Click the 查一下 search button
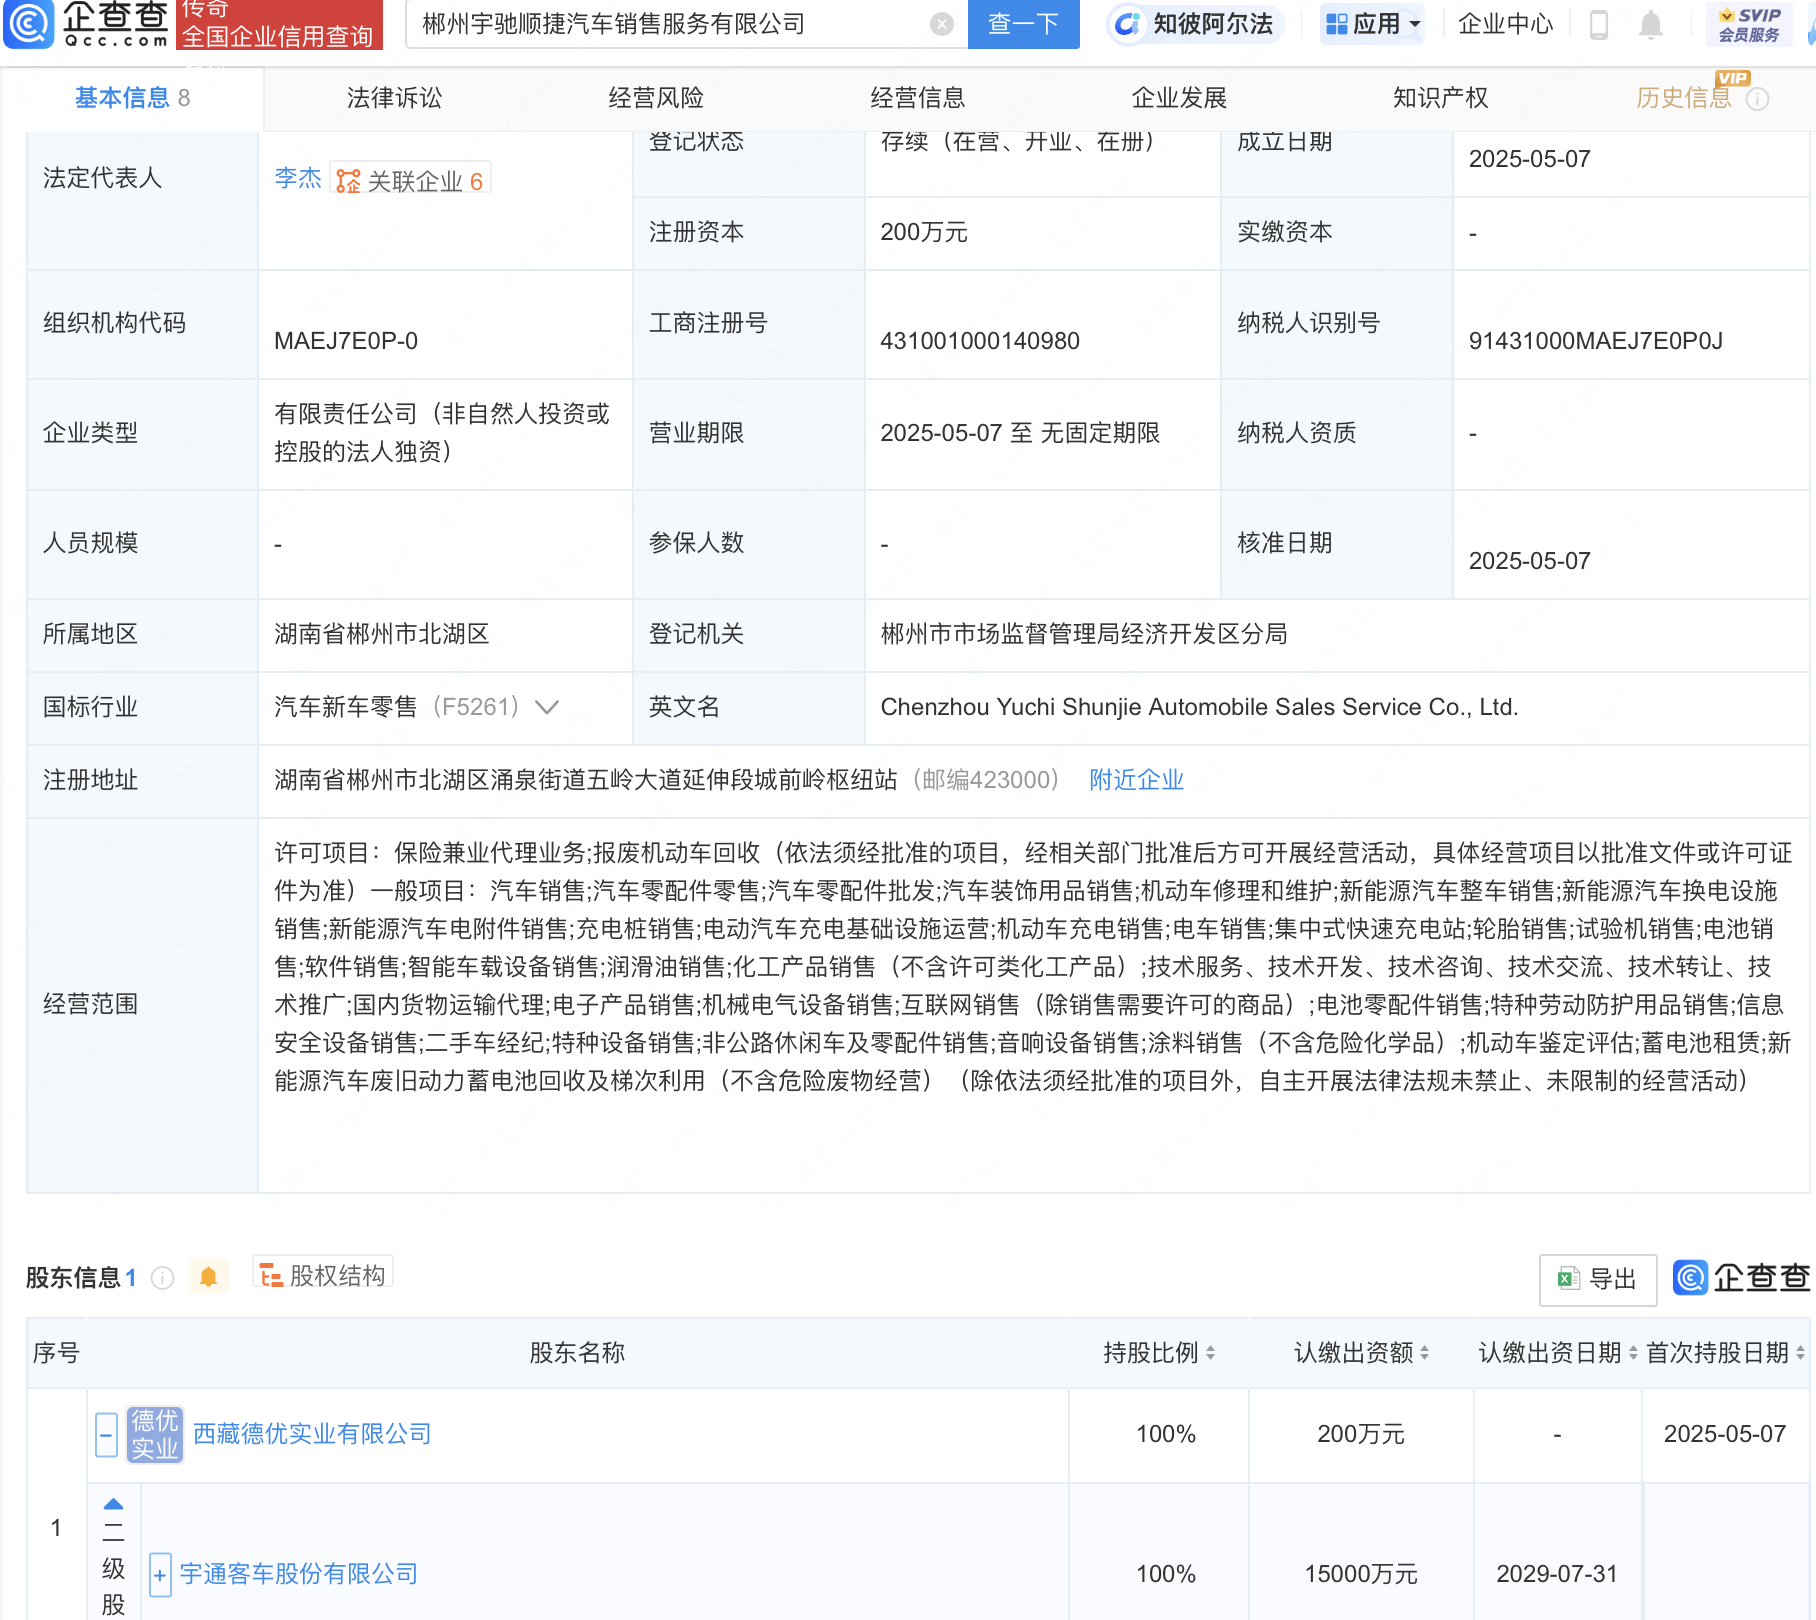Viewport: 1816px width, 1620px height. pyautogui.click(x=1023, y=24)
